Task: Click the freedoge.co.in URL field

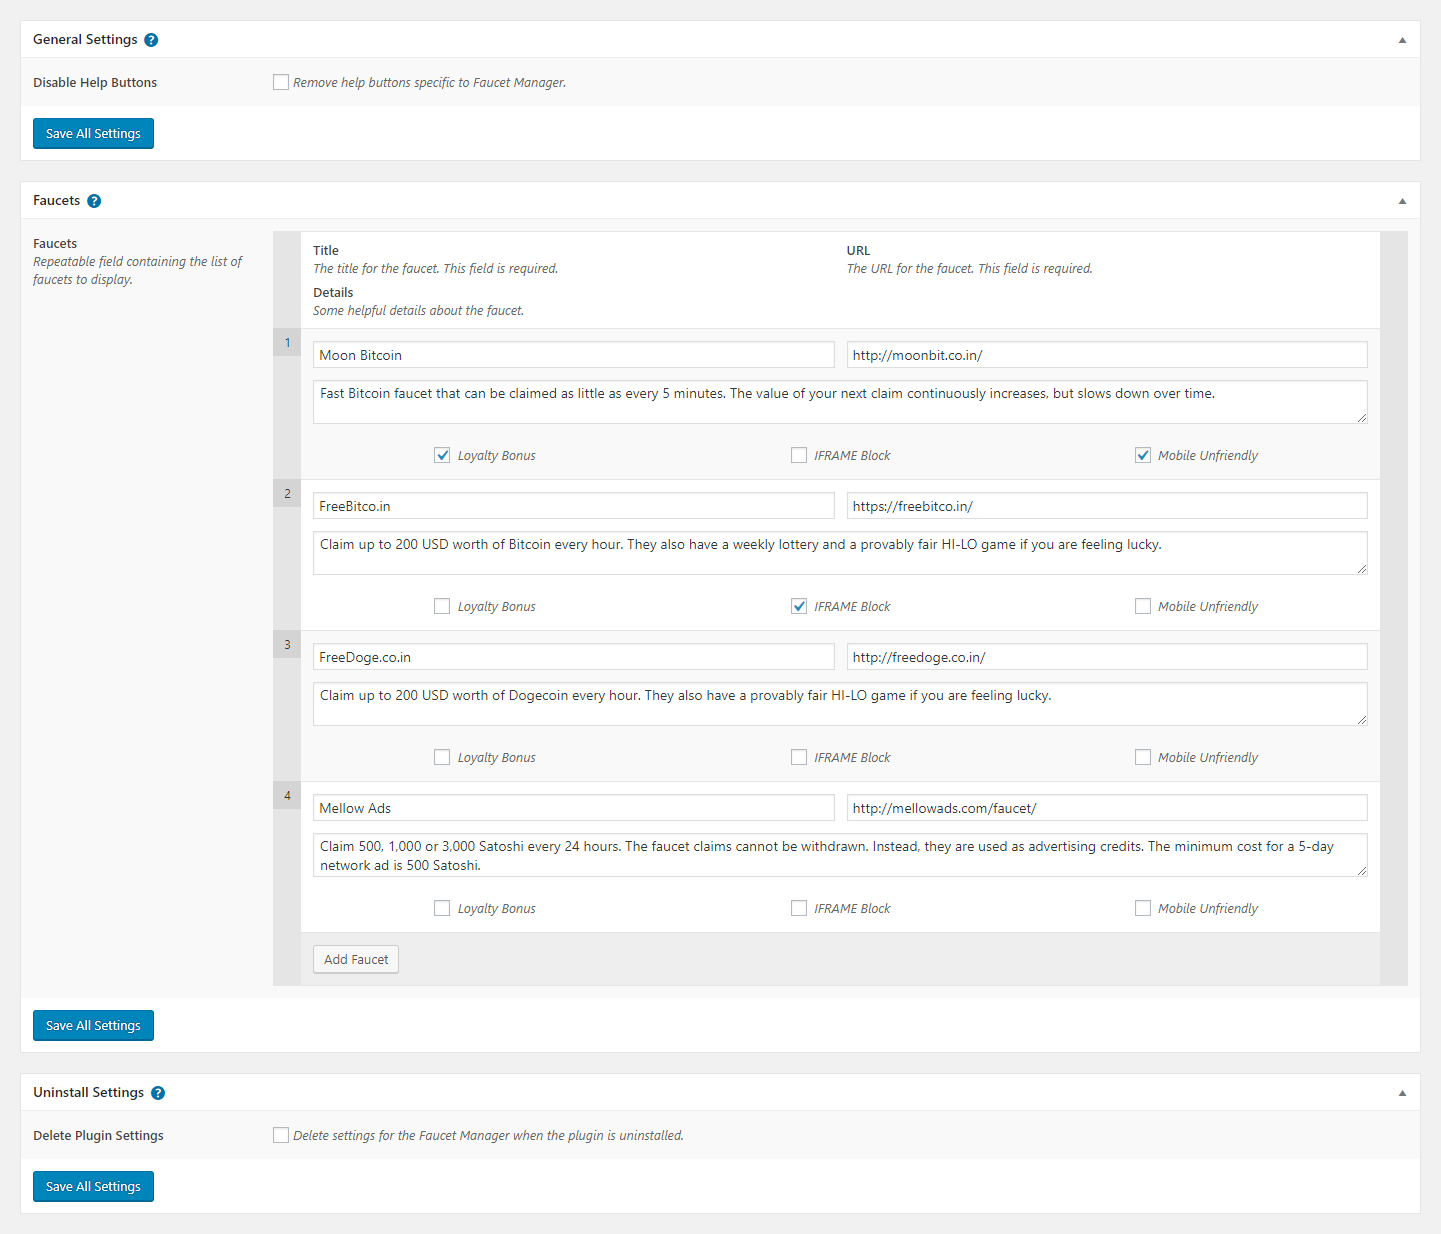Action: click(1106, 657)
